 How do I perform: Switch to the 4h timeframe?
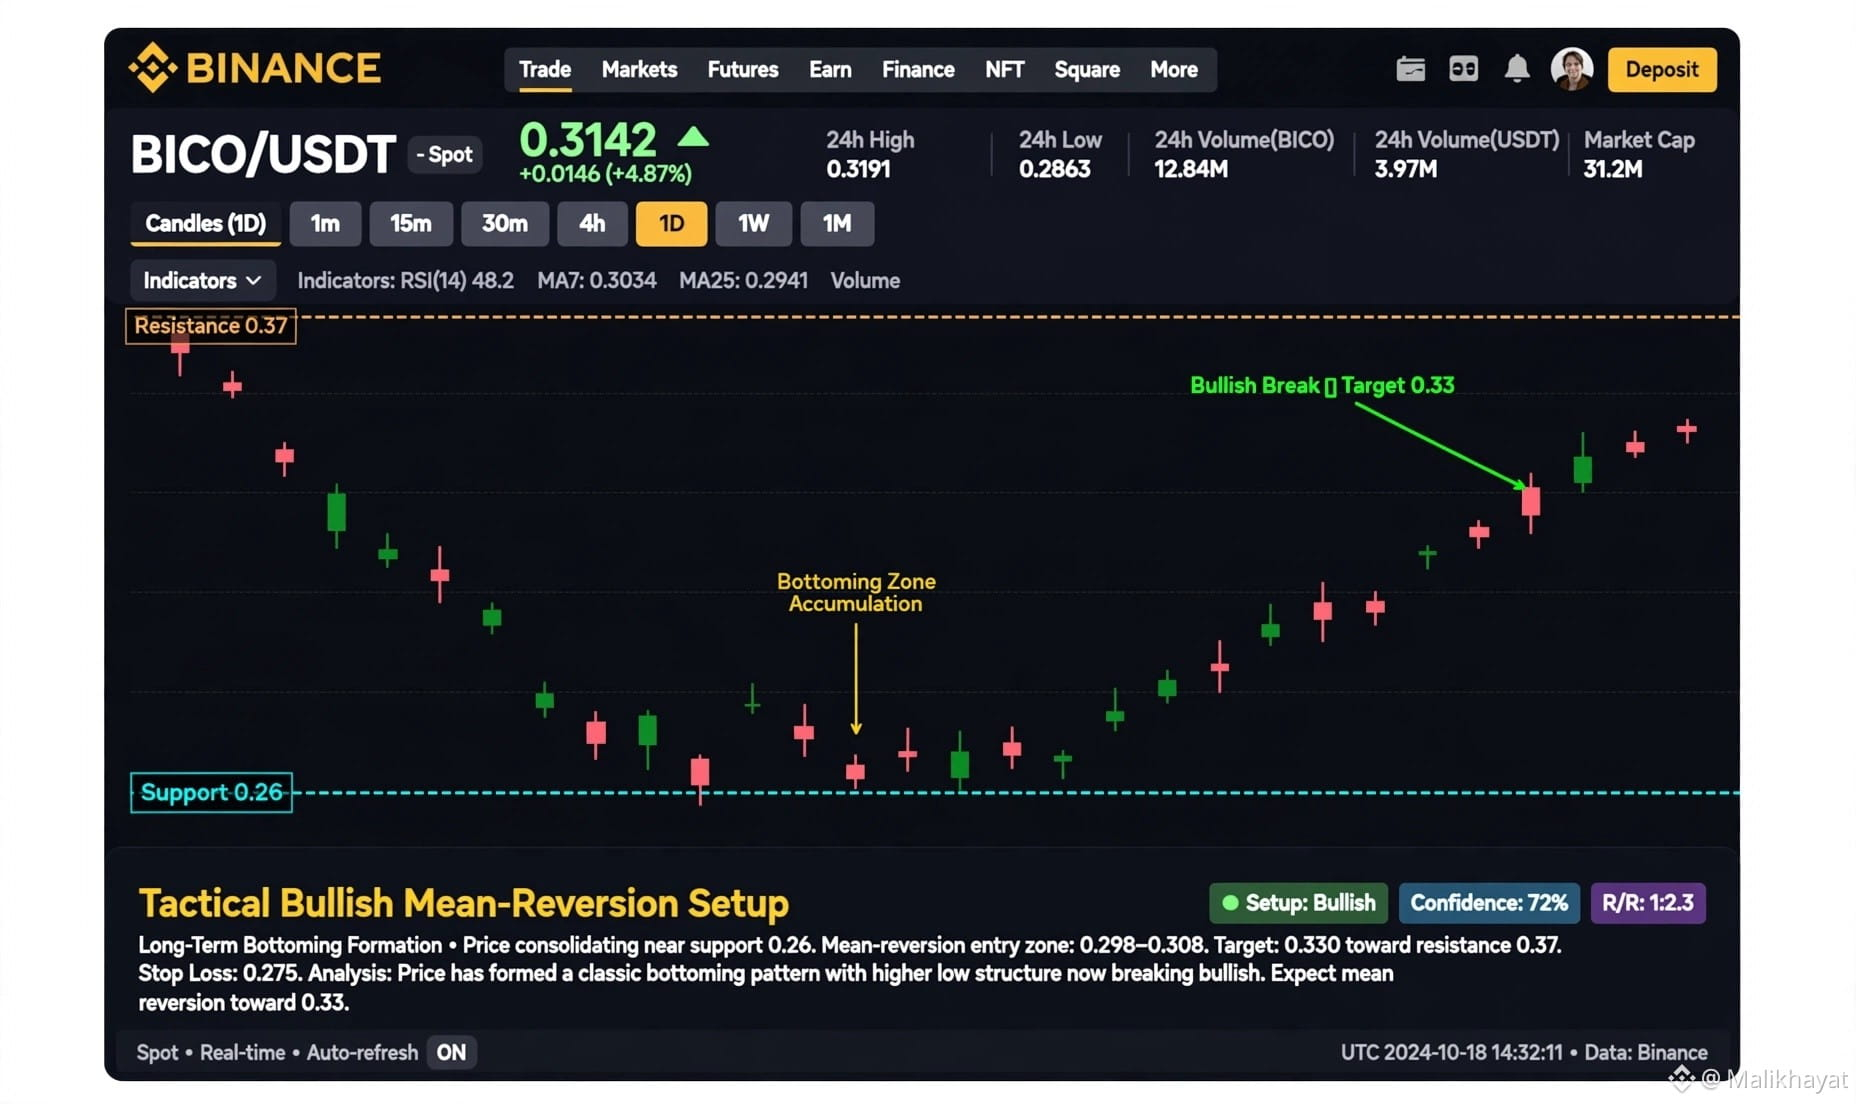592,223
